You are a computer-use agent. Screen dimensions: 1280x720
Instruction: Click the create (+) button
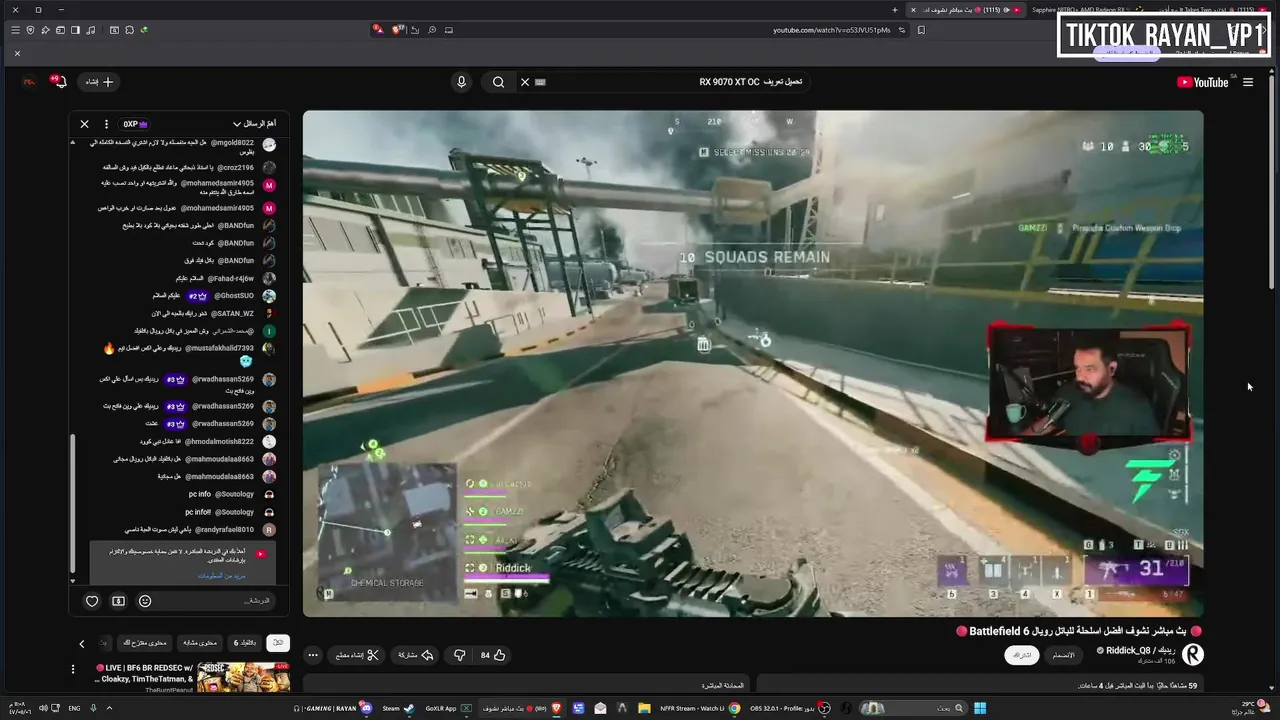[x=100, y=82]
